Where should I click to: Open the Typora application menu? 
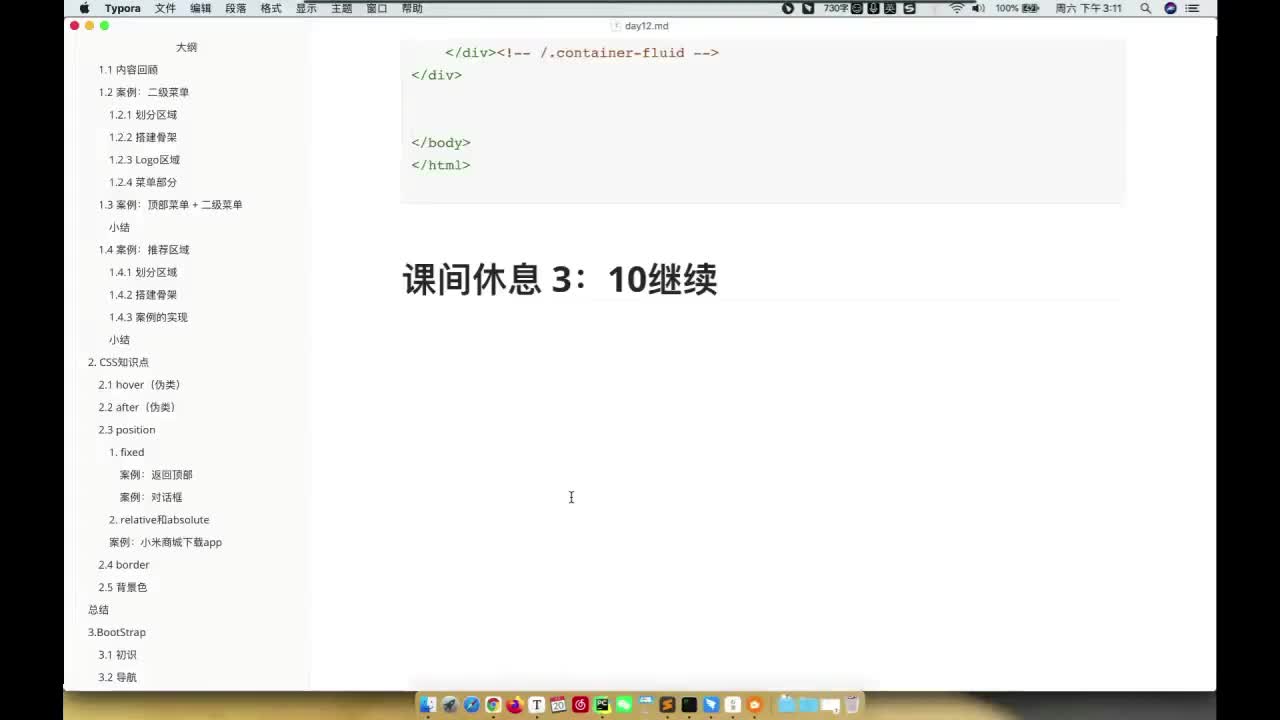pos(123,8)
